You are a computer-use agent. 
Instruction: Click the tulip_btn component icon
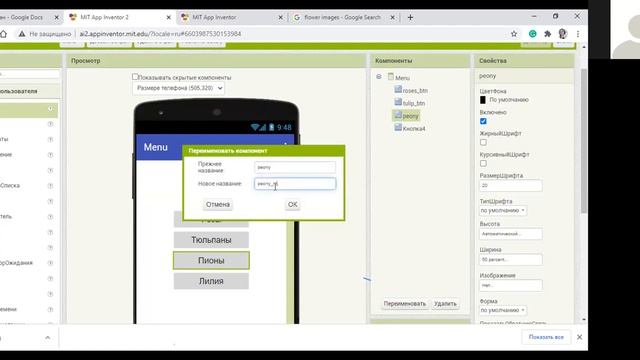[x=398, y=102]
